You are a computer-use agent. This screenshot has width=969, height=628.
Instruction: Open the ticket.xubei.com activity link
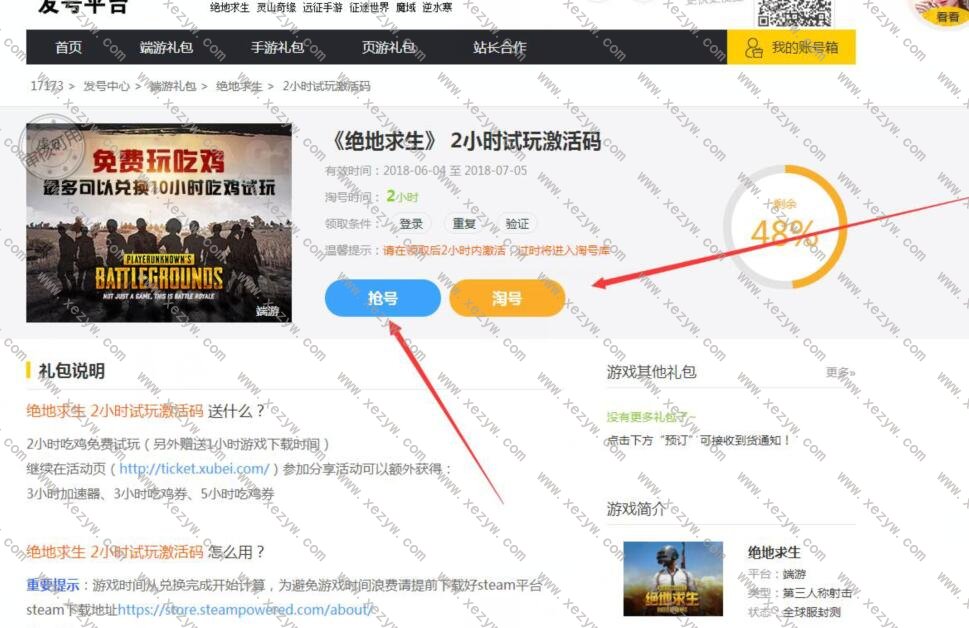(194, 469)
